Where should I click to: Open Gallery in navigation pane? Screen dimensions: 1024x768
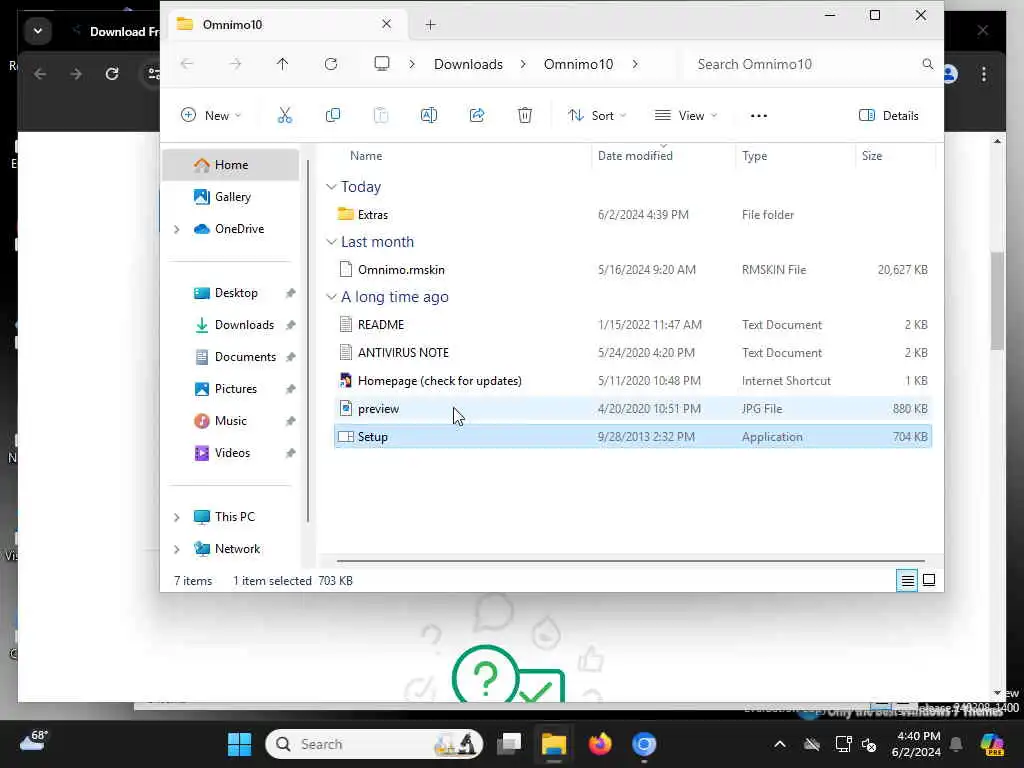tap(231, 197)
